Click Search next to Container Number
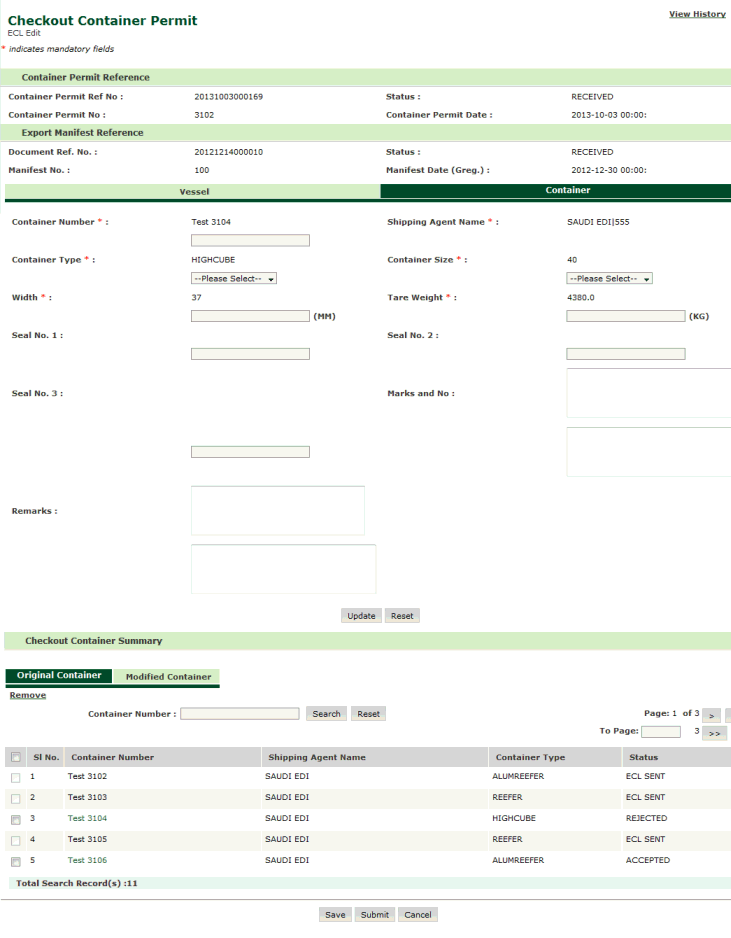 326,714
